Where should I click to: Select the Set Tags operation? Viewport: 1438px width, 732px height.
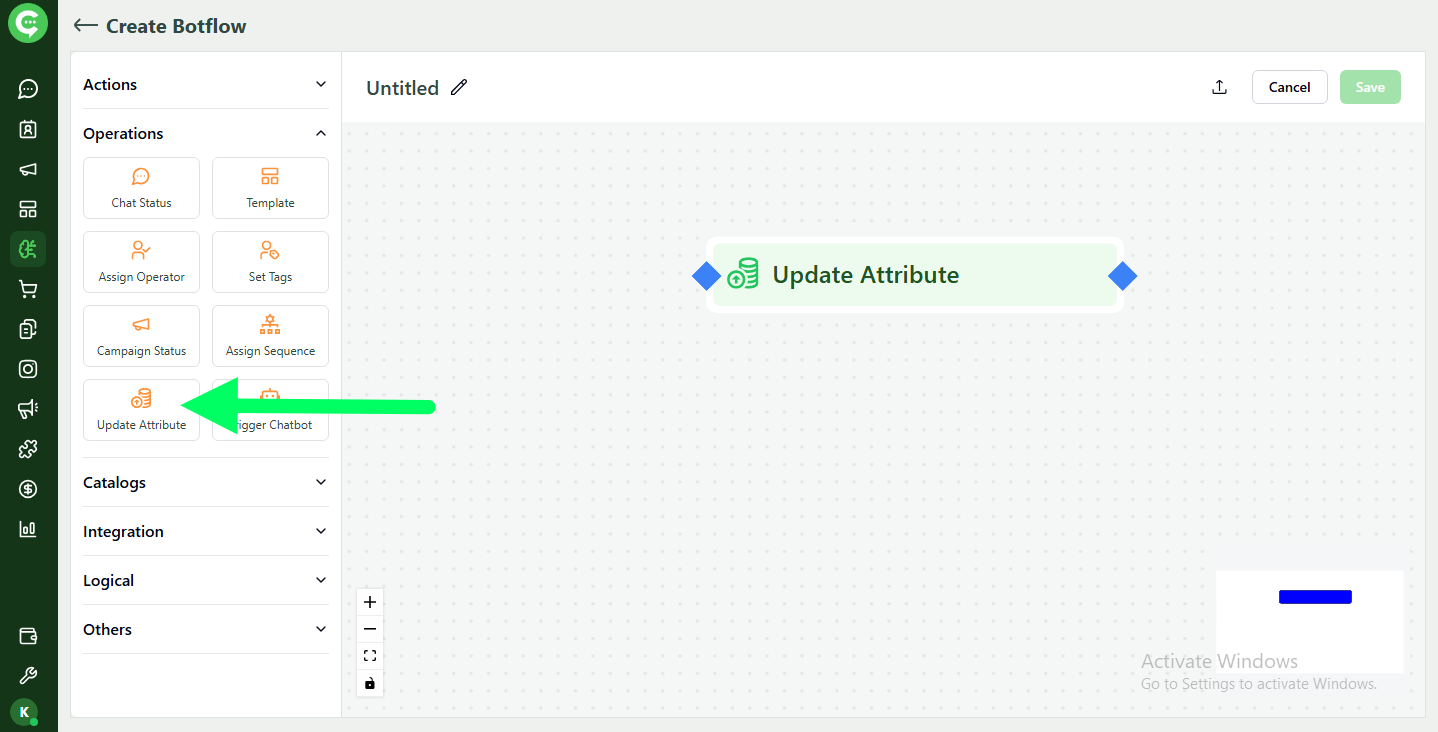[270, 262]
